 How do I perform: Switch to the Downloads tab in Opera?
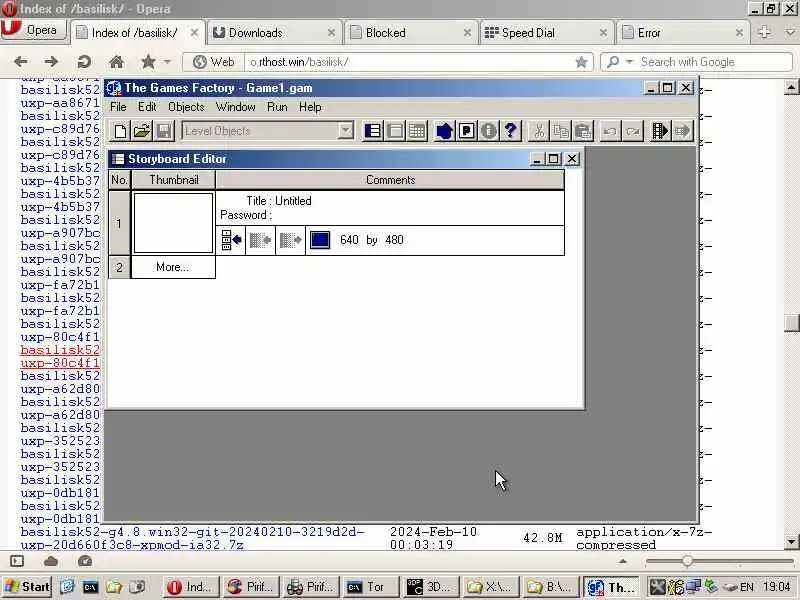[274, 33]
